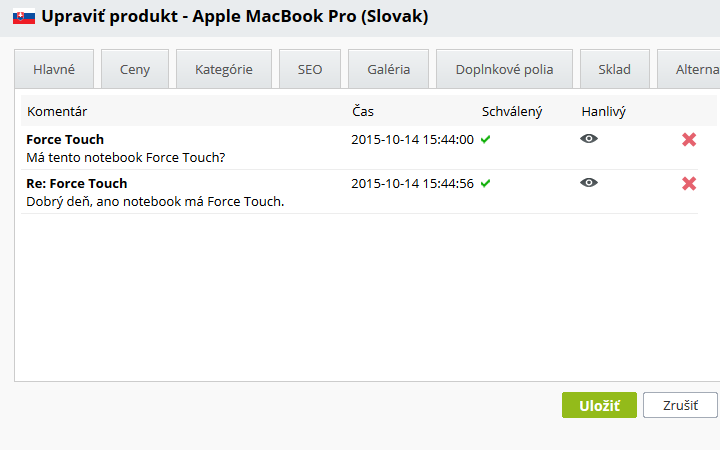Image resolution: width=720 pixels, height=450 pixels.
Task: Cancel editing with the Zrušiť button
Action: pos(680,405)
